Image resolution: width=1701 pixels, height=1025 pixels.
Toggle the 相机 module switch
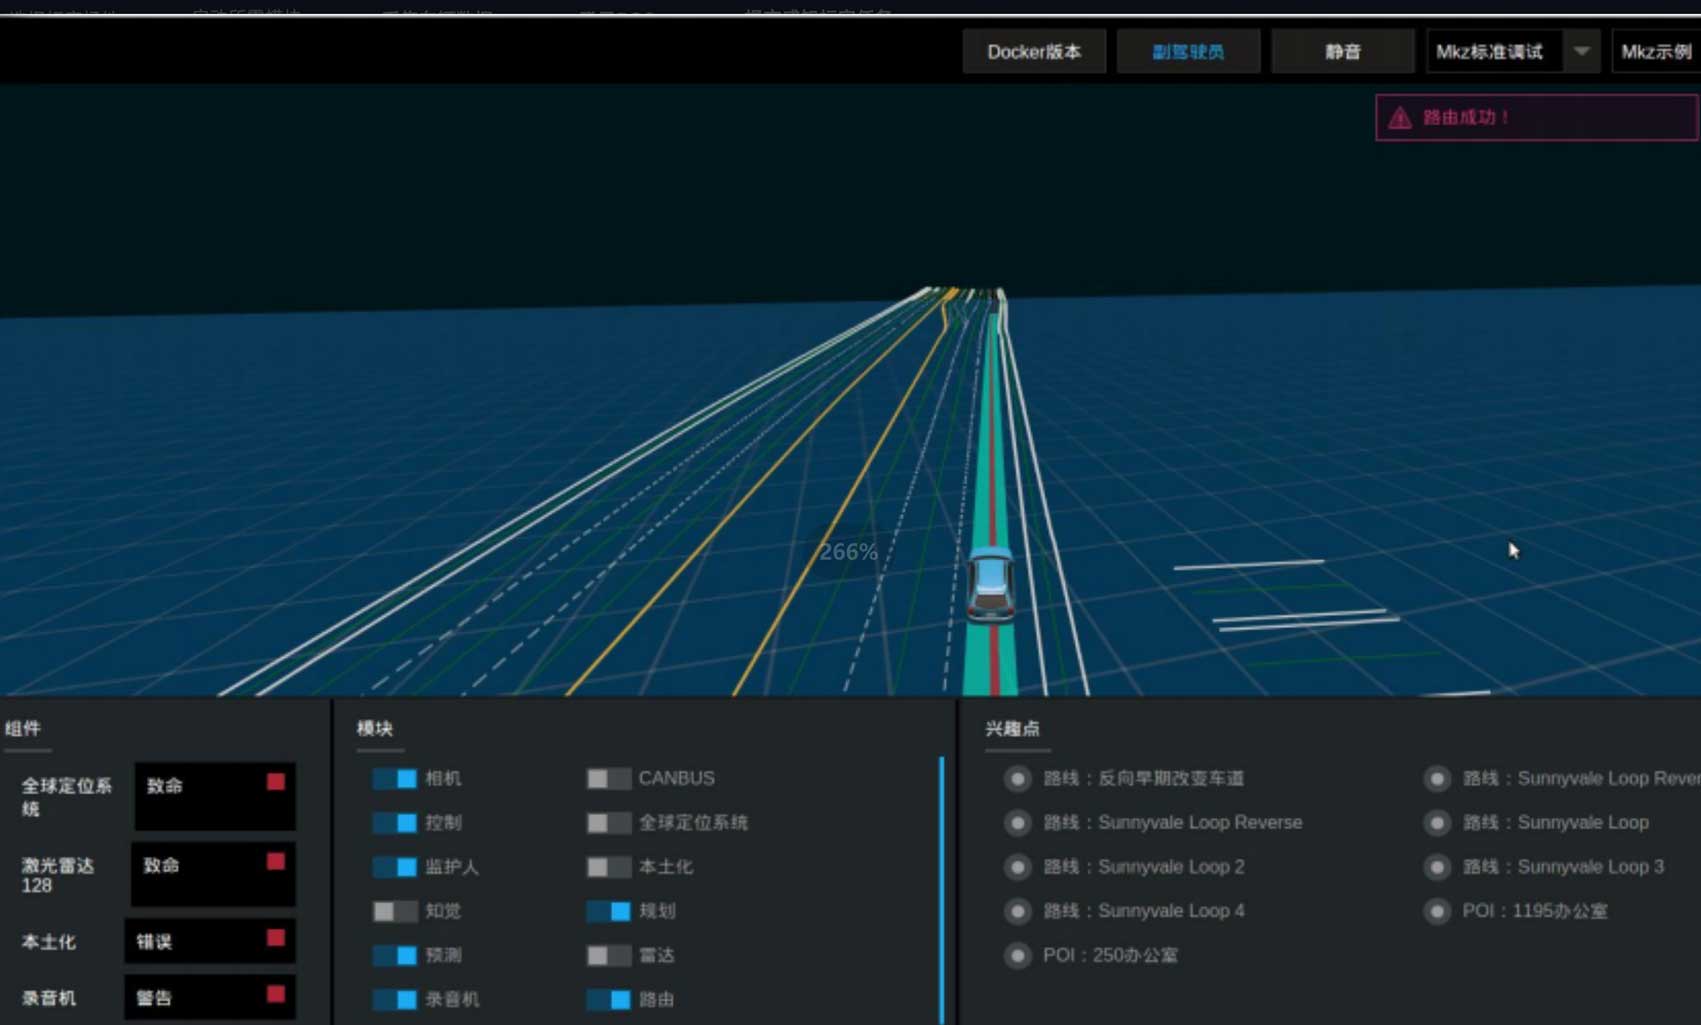(394, 778)
